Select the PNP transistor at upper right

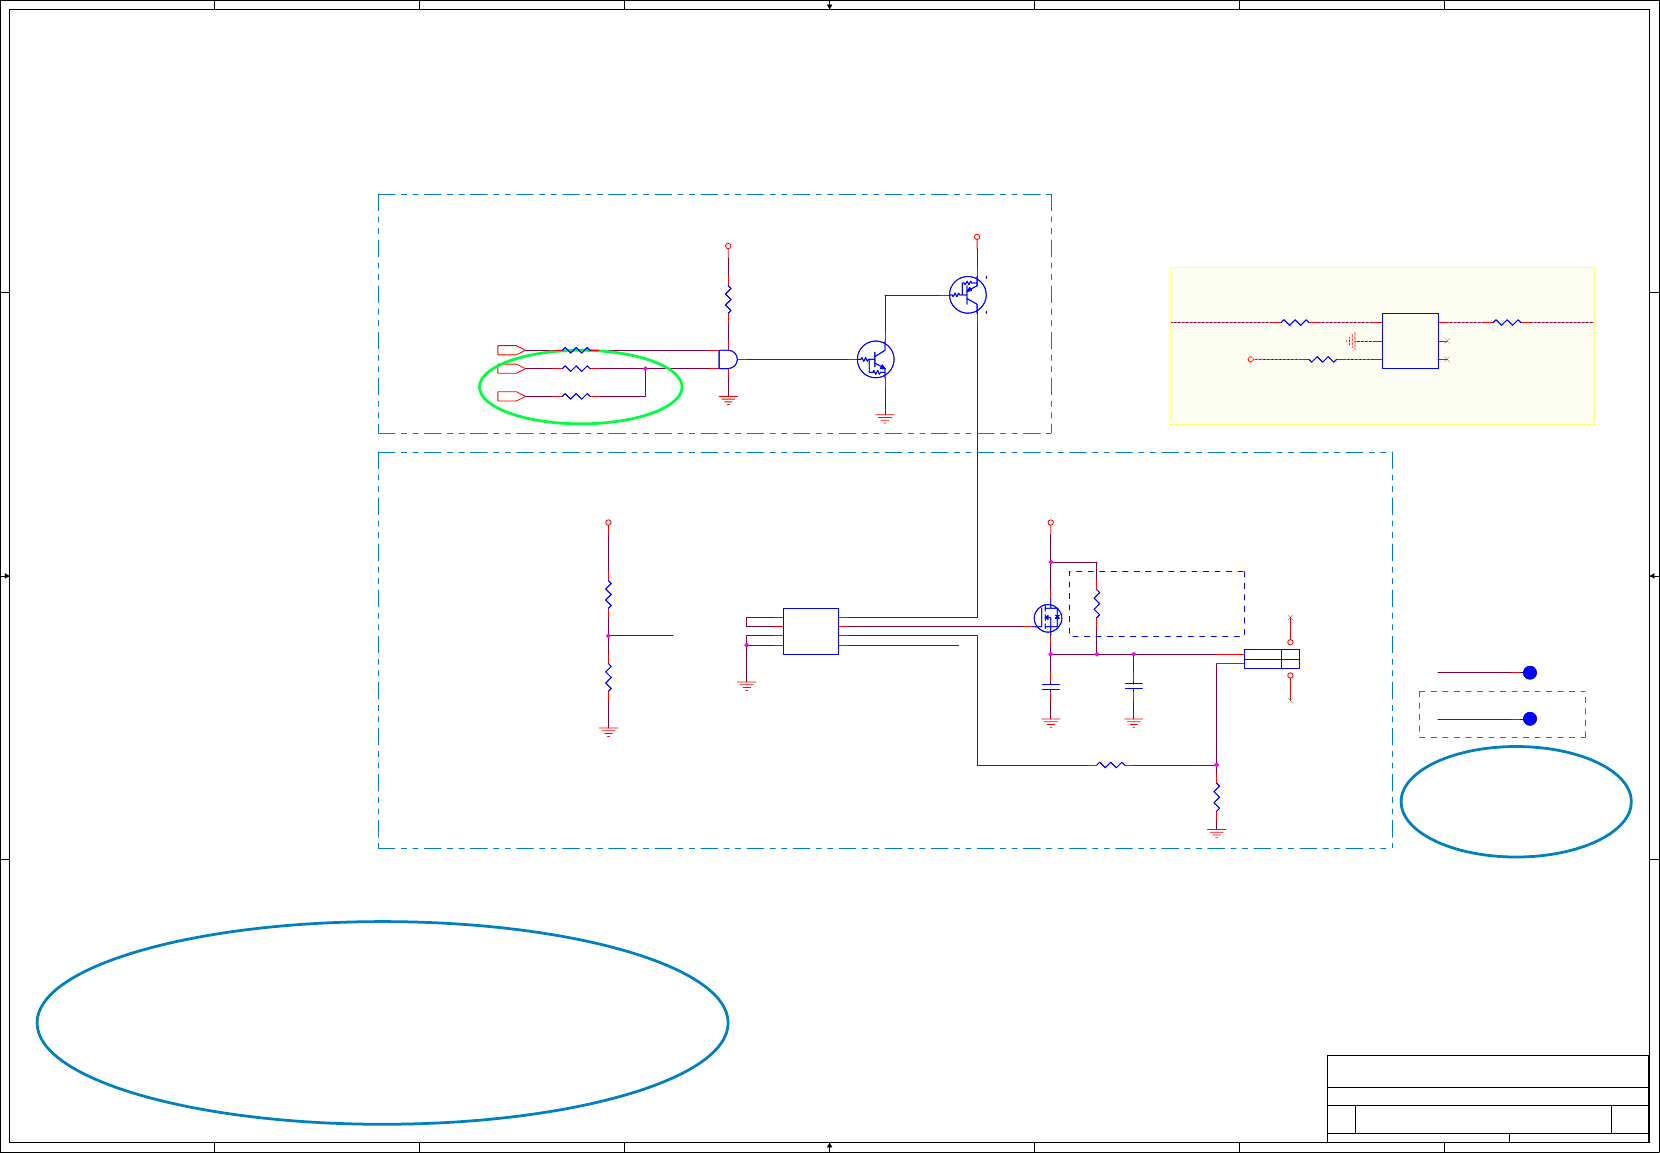(x=968, y=295)
